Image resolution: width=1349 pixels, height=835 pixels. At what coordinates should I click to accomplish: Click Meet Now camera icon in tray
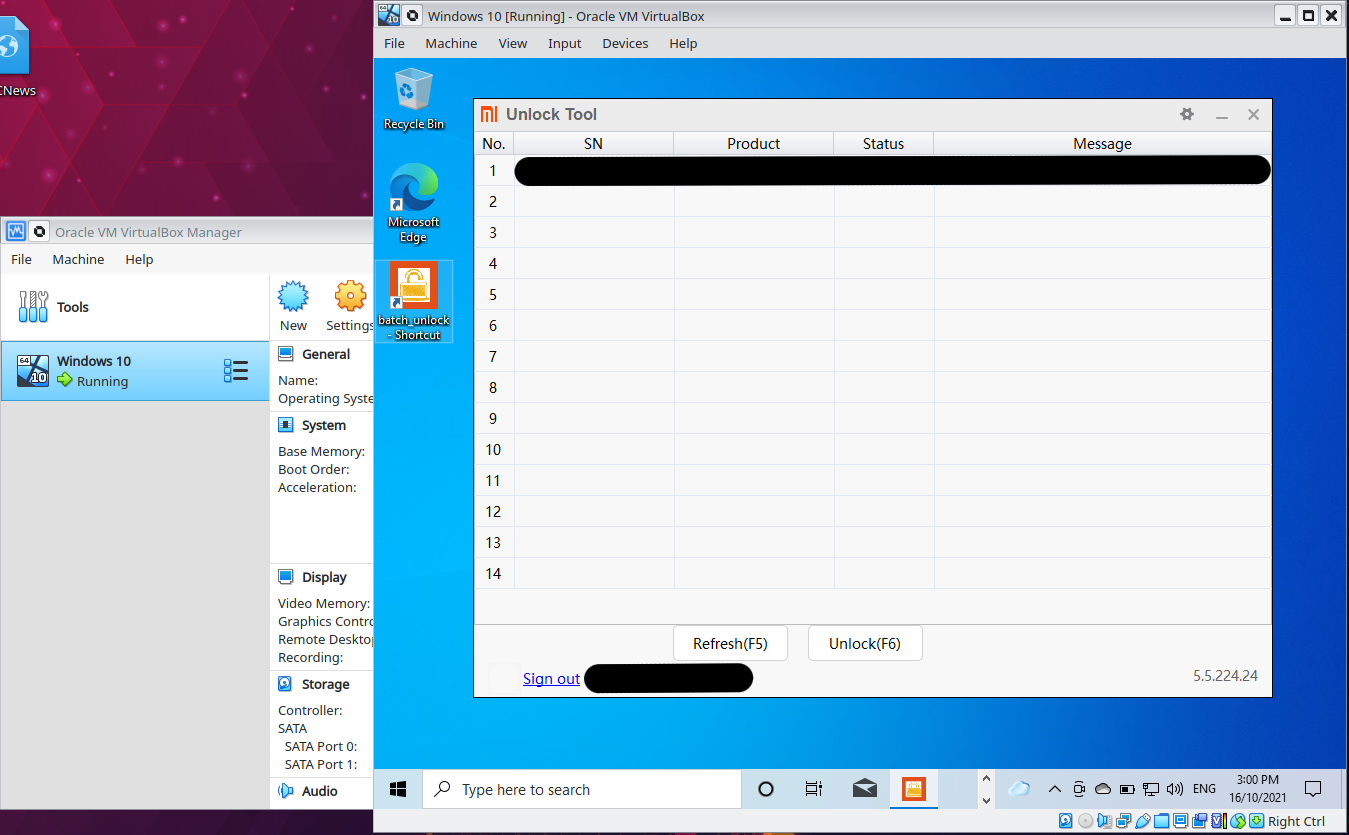click(x=1079, y=789)
